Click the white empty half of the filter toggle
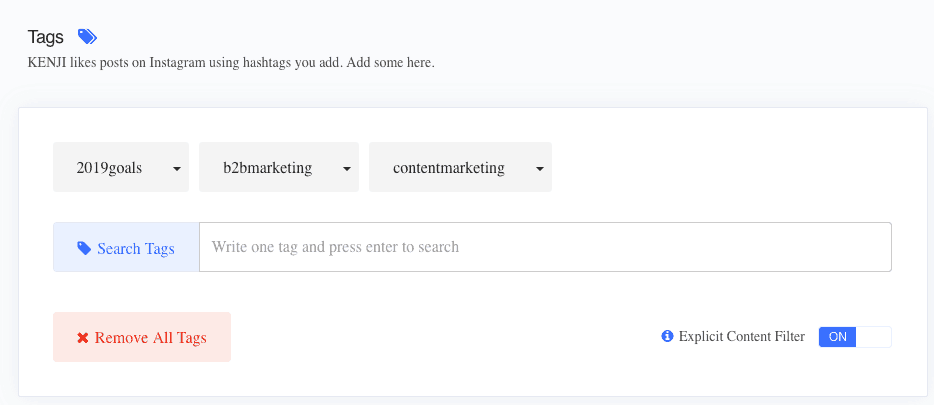 click(874, 337)
